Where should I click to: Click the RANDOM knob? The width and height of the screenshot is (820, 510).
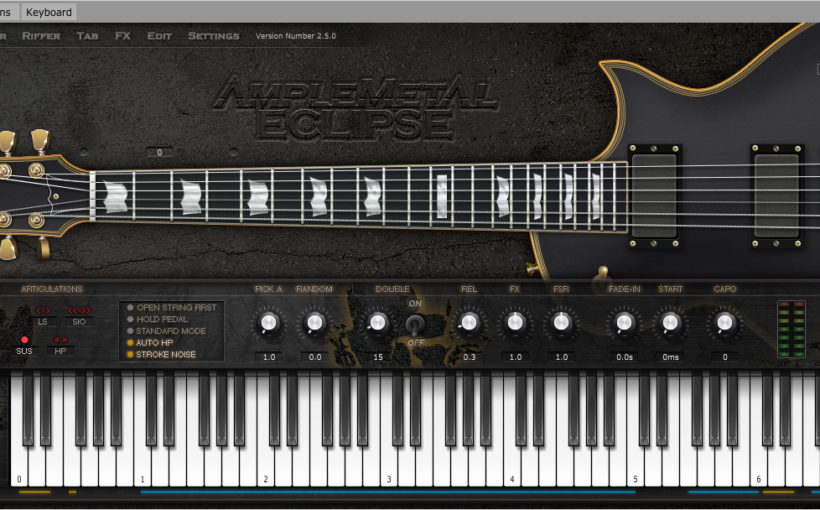314,322
